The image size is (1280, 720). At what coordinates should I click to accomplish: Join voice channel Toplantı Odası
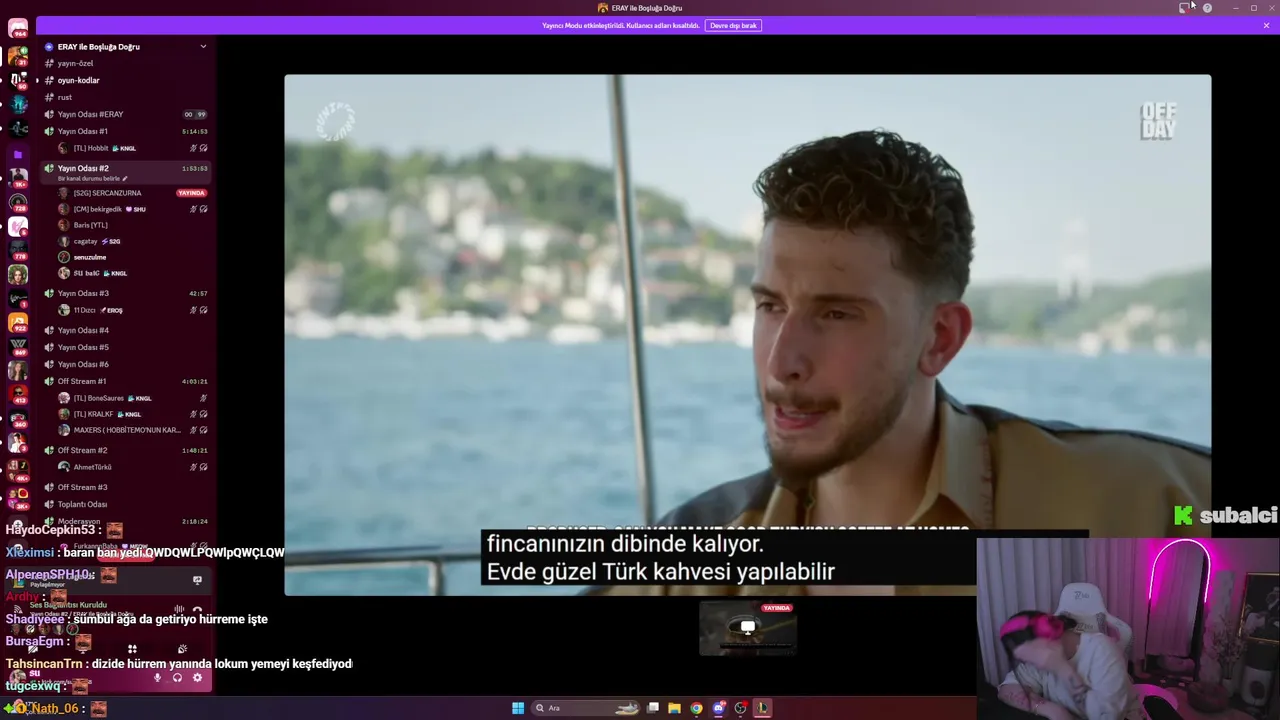click(x=125, y=504)
